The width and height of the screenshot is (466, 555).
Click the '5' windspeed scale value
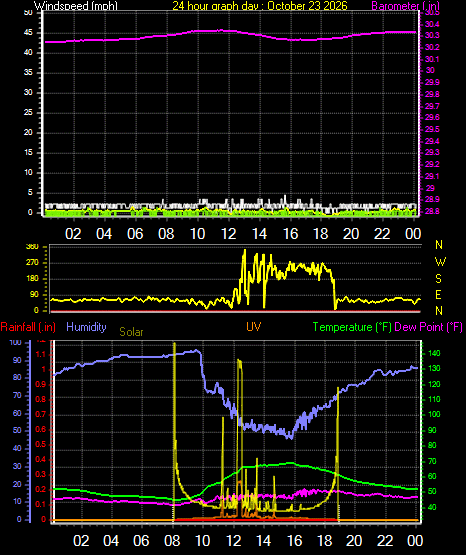click(30, 193)
